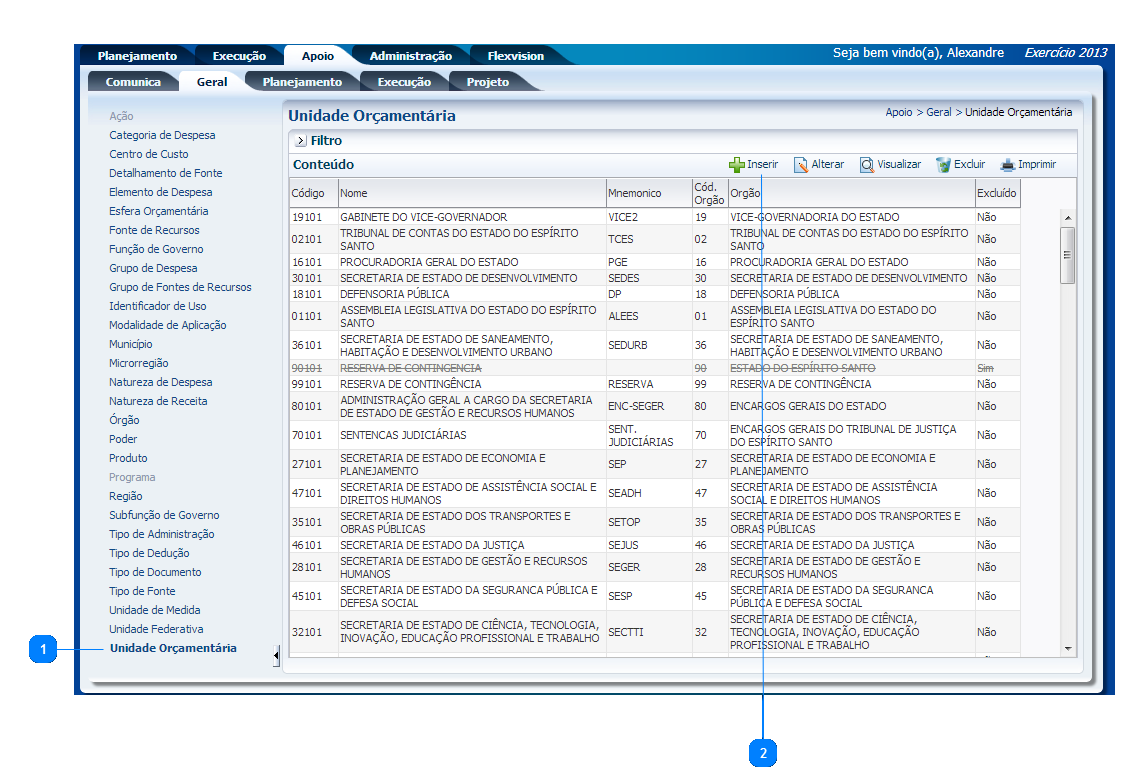The height and width of the screenshot is (780, 1138).
Task: Click the green plus Inserir icon
Action: point(737,165)
